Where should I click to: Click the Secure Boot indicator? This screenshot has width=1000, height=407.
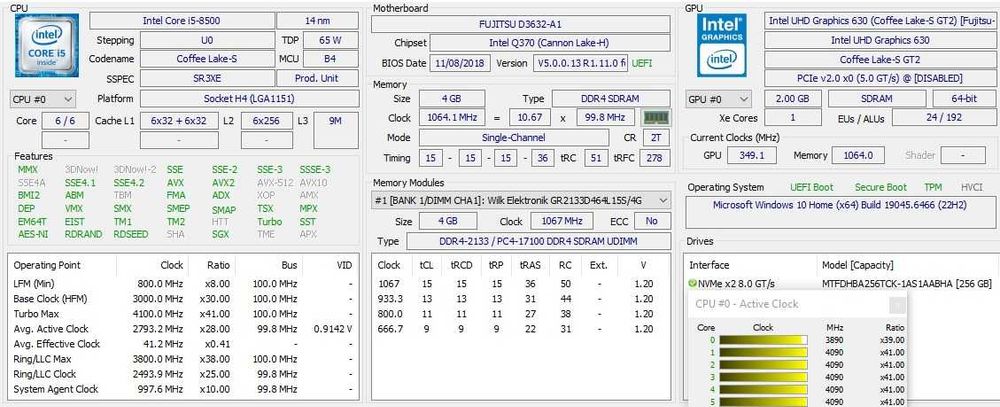(880, 188)
